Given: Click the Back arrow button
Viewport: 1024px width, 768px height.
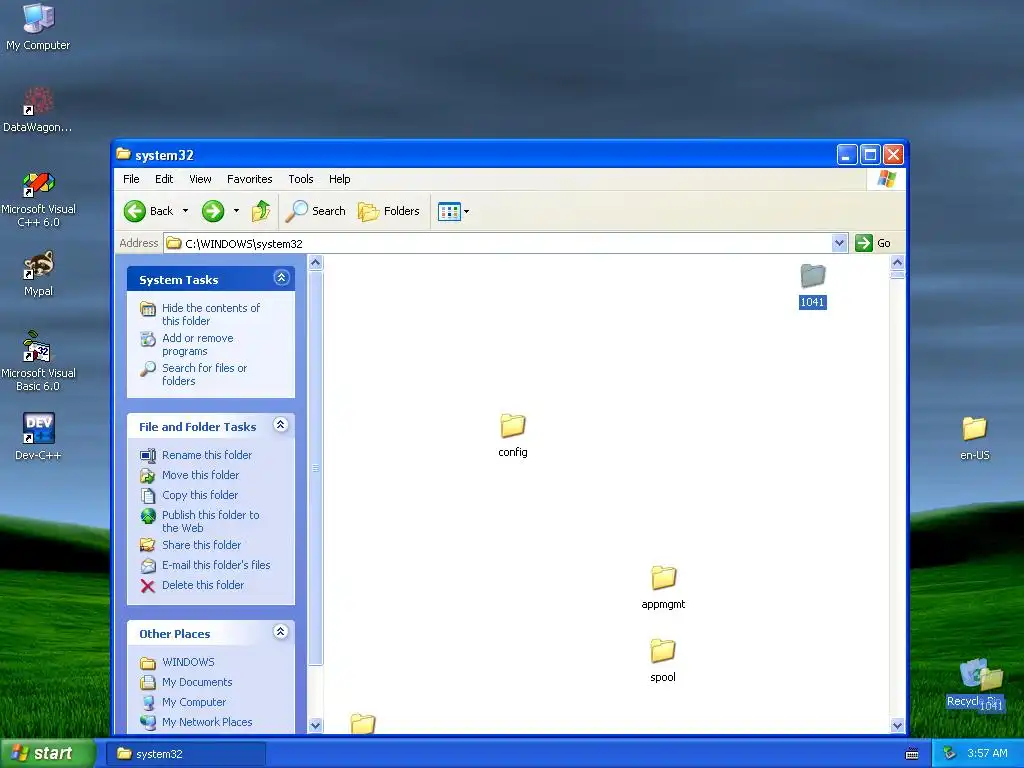Looking at the screenshot, I should [149, 211].
